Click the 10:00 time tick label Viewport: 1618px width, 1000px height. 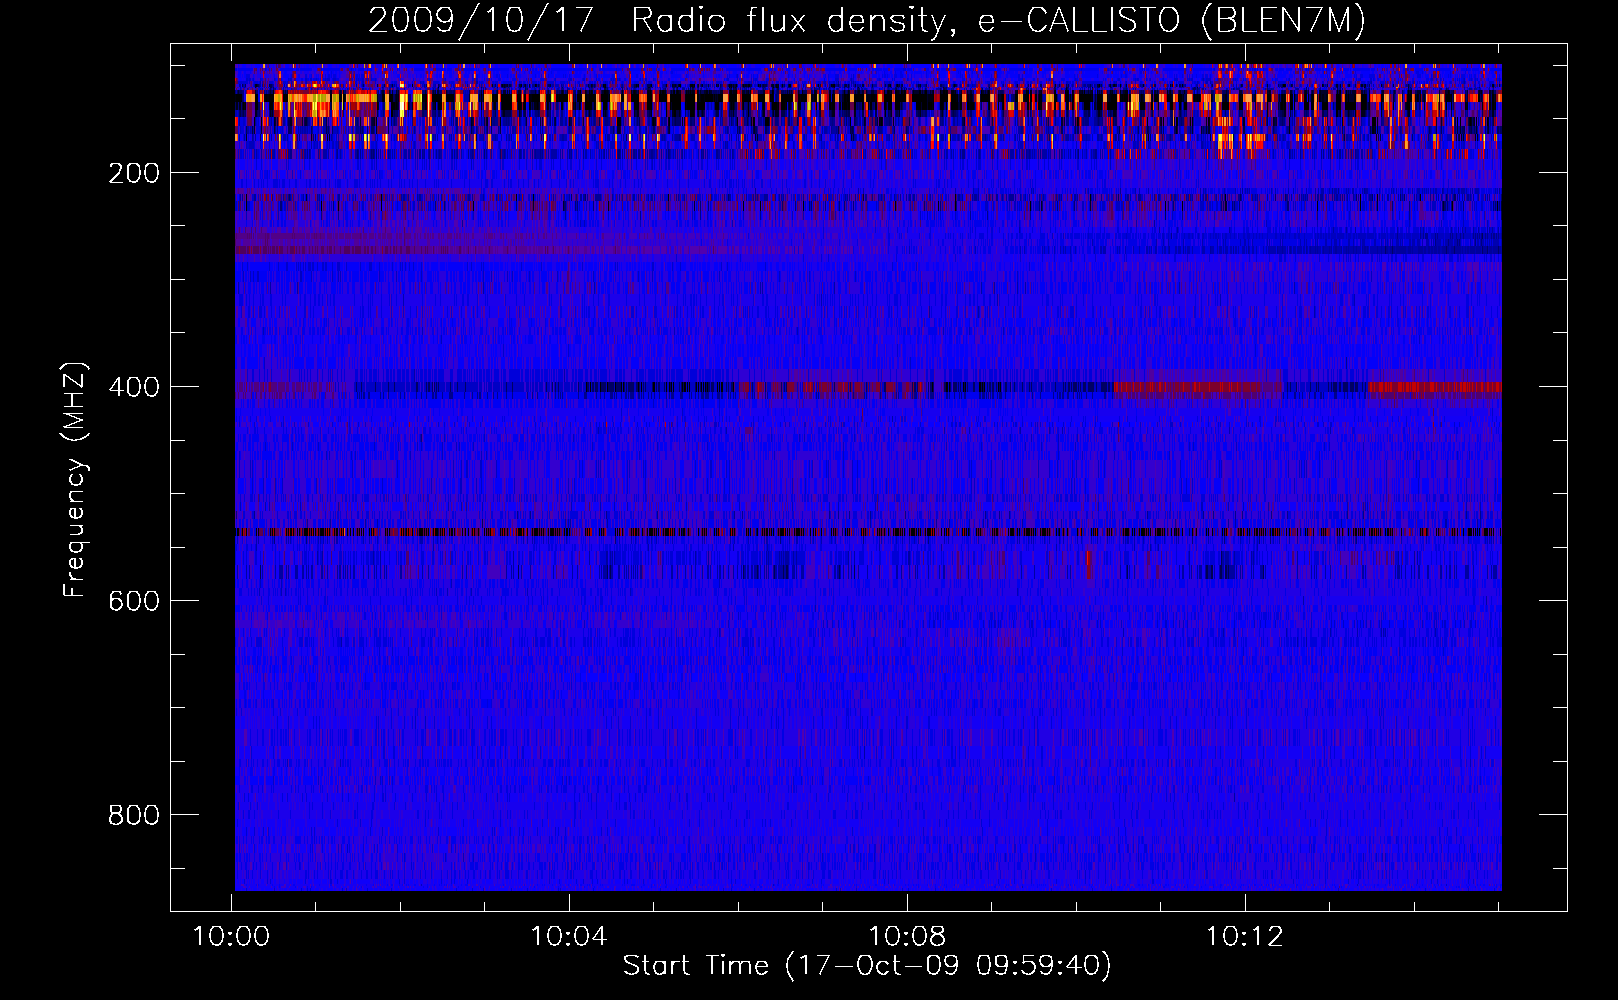coord(232,937)
